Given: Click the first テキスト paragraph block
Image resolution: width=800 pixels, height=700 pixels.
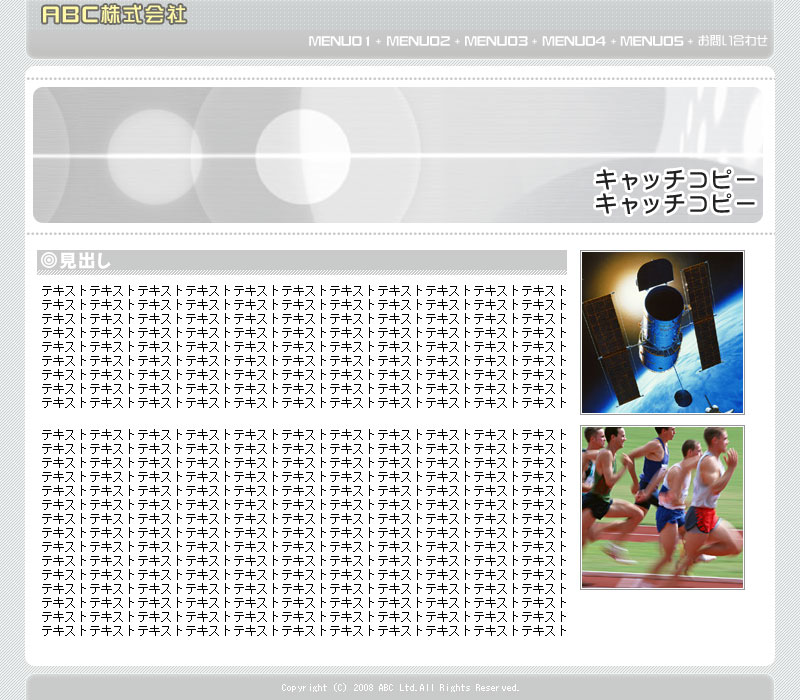Looking at the screenshot, I should 304,347.
